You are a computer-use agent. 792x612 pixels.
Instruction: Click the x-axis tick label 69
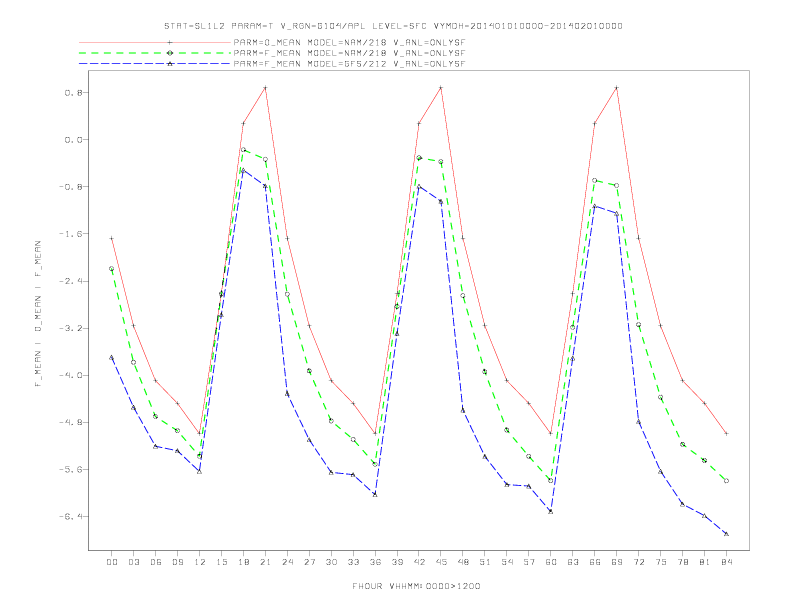617,562
